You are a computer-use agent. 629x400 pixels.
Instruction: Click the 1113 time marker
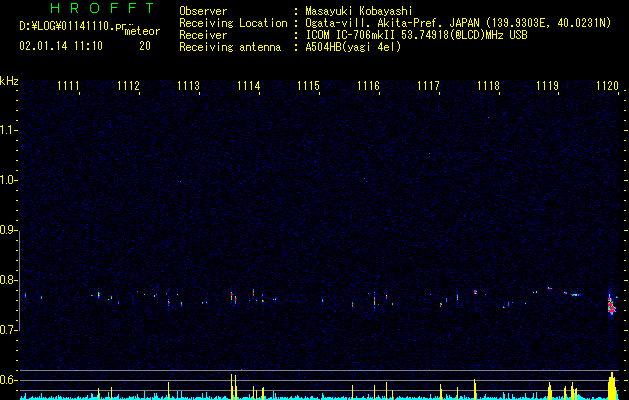[x=188, y=86]
